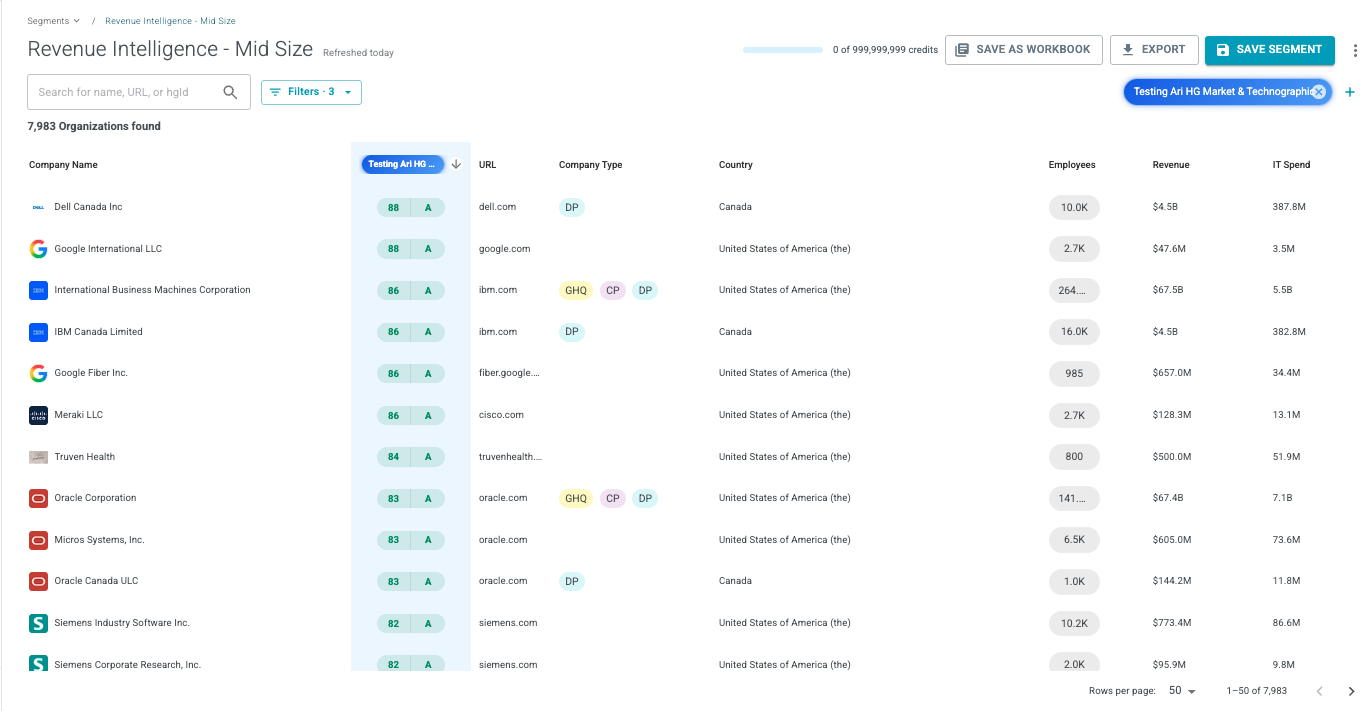Image resolution: width=1372 pixels, height=711 pixels.
Task: Export the organization list
Action: 1154,50
